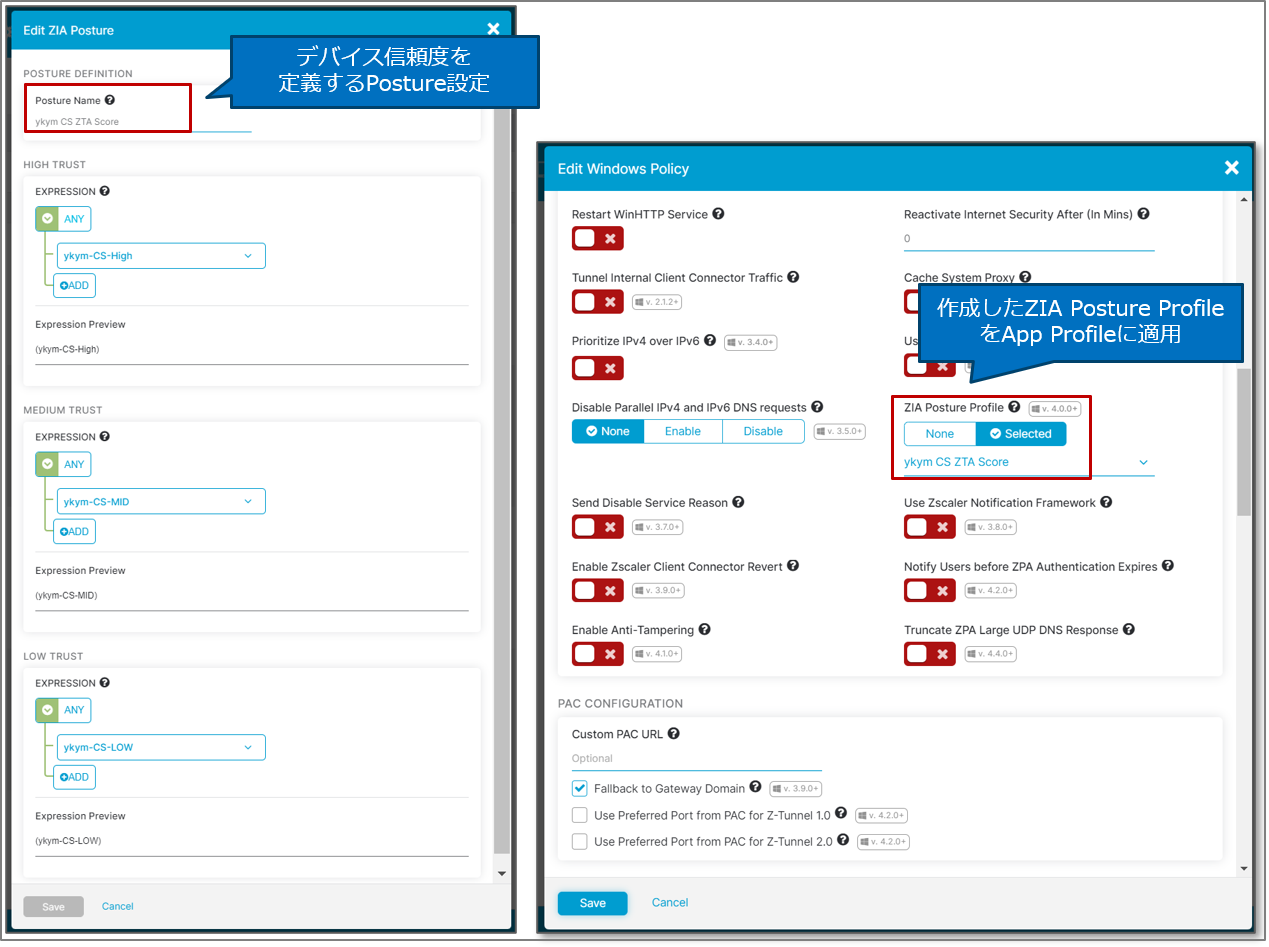Show help for Truncate ZPA Large UDP DNS Response

click(1128, 629)
